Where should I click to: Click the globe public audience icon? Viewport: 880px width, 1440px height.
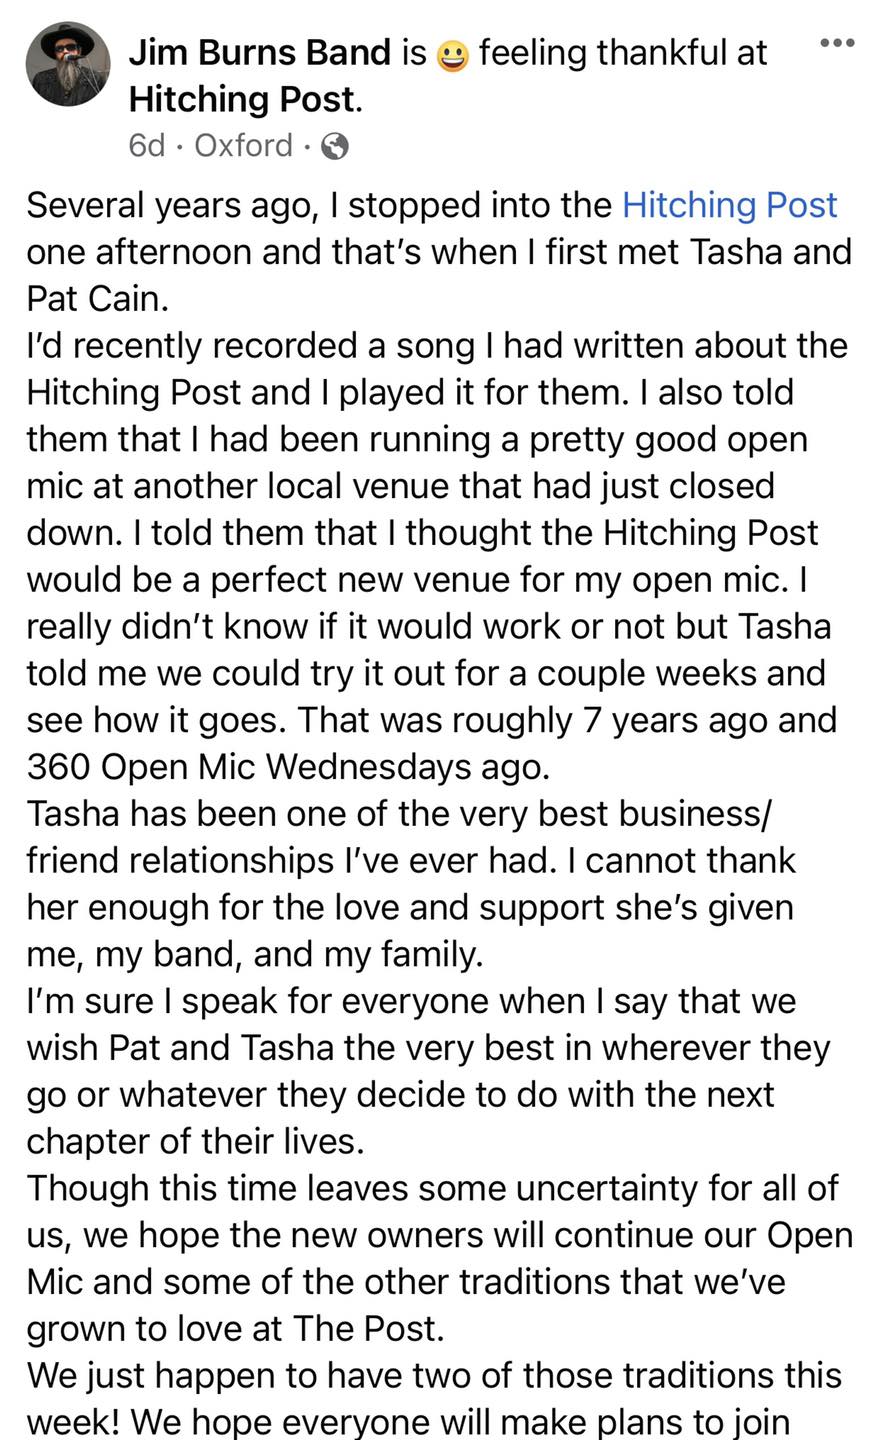click(x=334, y=147)
